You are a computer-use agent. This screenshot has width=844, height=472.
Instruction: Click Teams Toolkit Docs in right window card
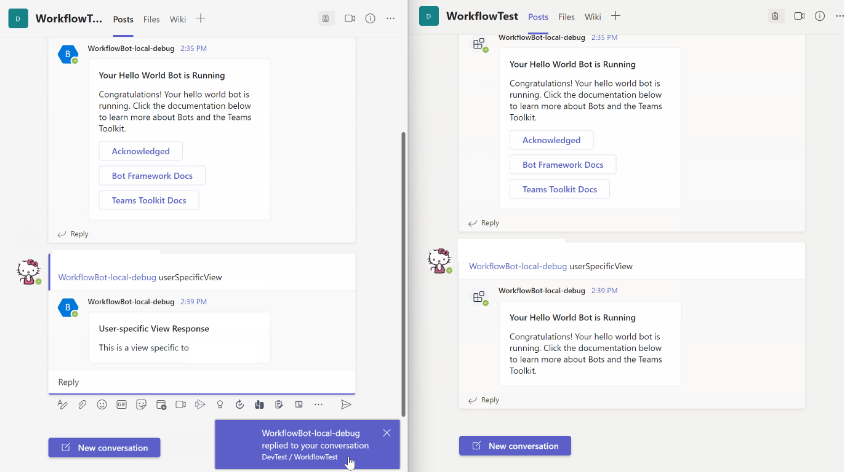click(559, 189)
